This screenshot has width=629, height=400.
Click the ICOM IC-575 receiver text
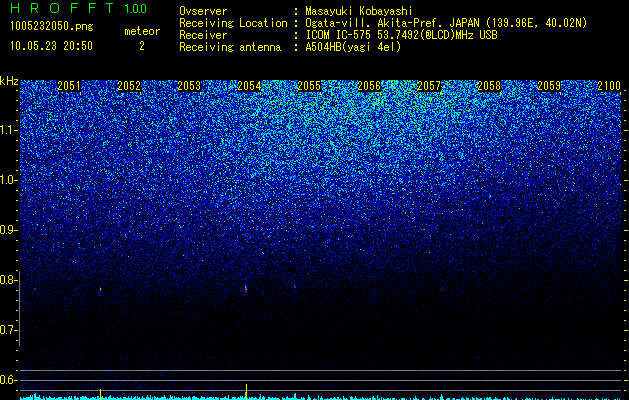[x=401, y=35]
